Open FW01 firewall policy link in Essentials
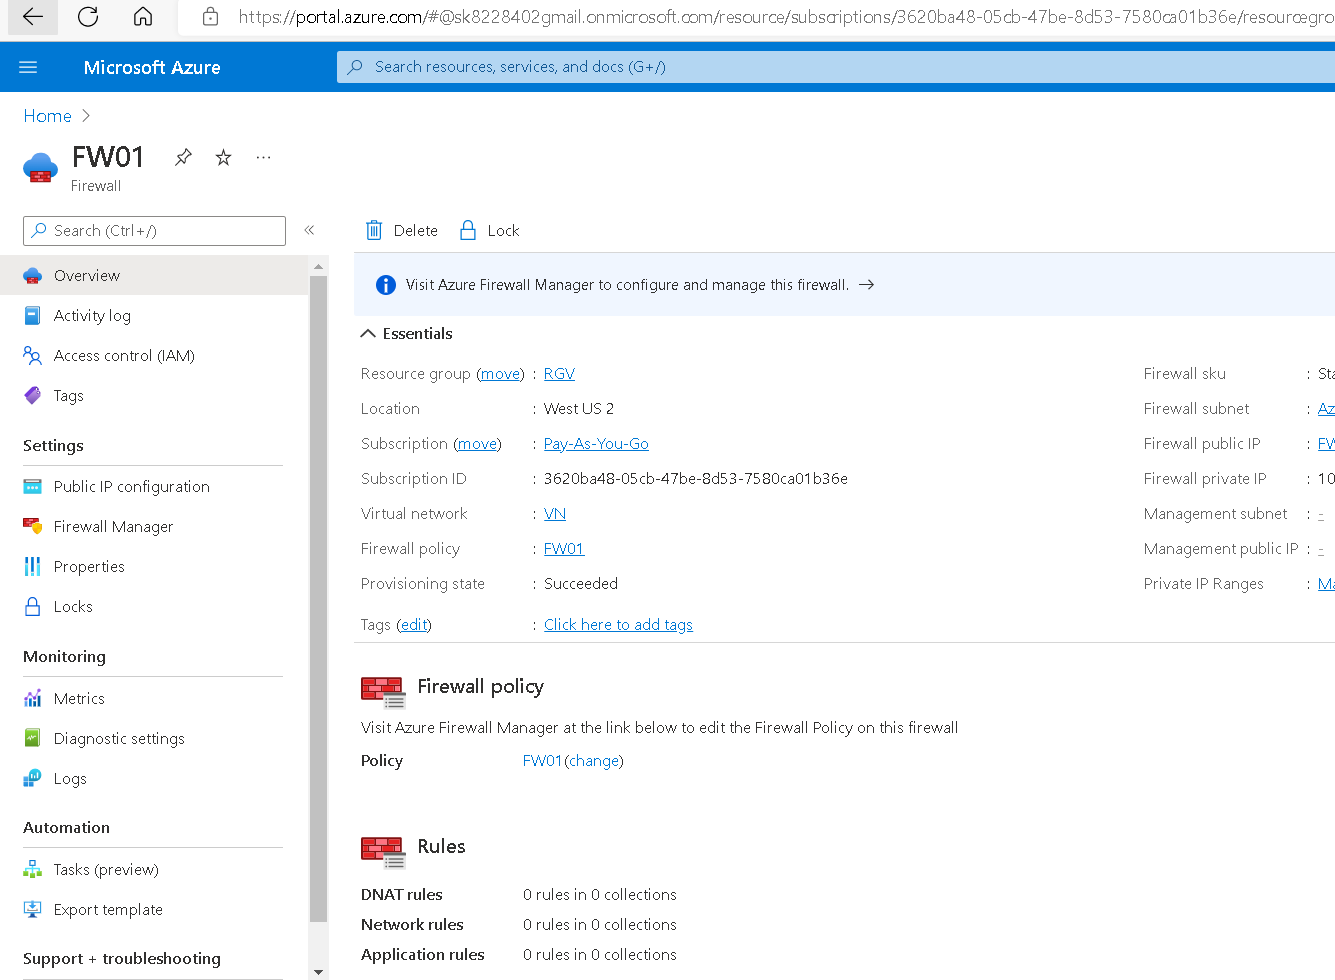 tap(564, 549)
